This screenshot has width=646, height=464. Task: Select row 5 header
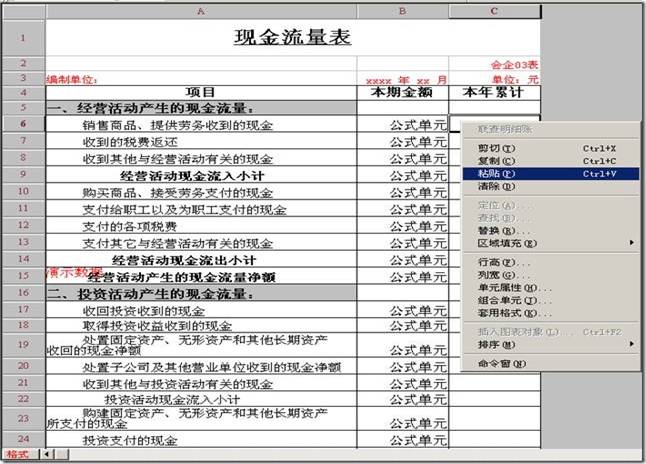pyautogui.click(x=22, y=107)
